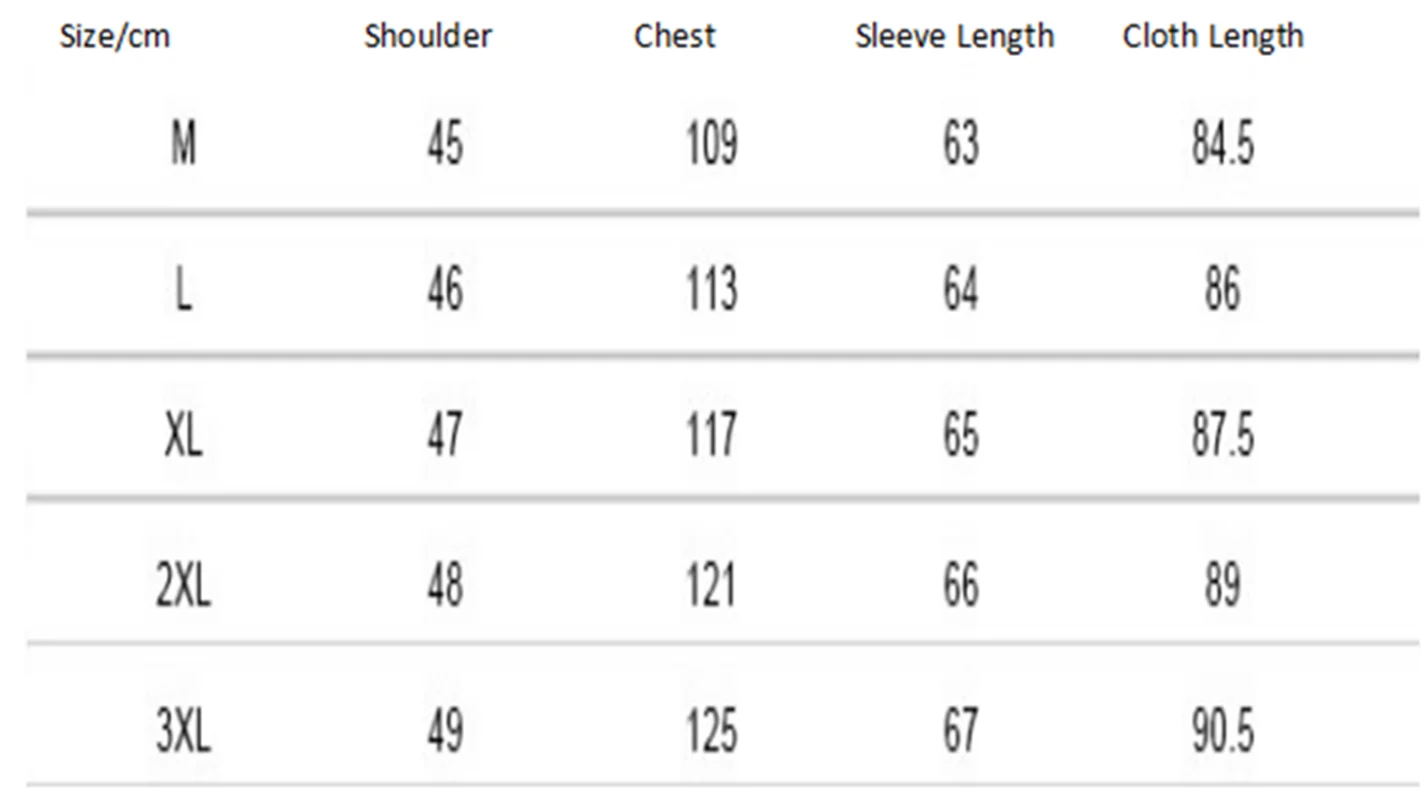Click the Shoulder column header
Viewport: 1428px width, 800px height.
(427, 37)
